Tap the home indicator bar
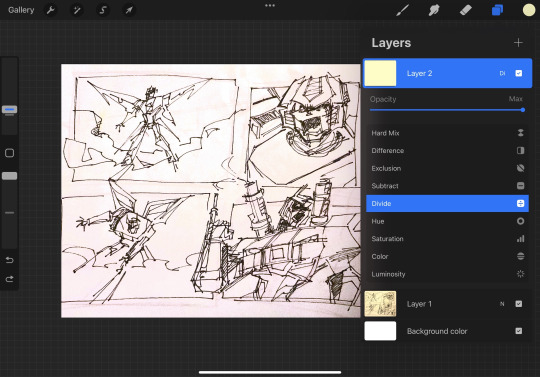This screenshot has height=377, width=540. point(270,372)
